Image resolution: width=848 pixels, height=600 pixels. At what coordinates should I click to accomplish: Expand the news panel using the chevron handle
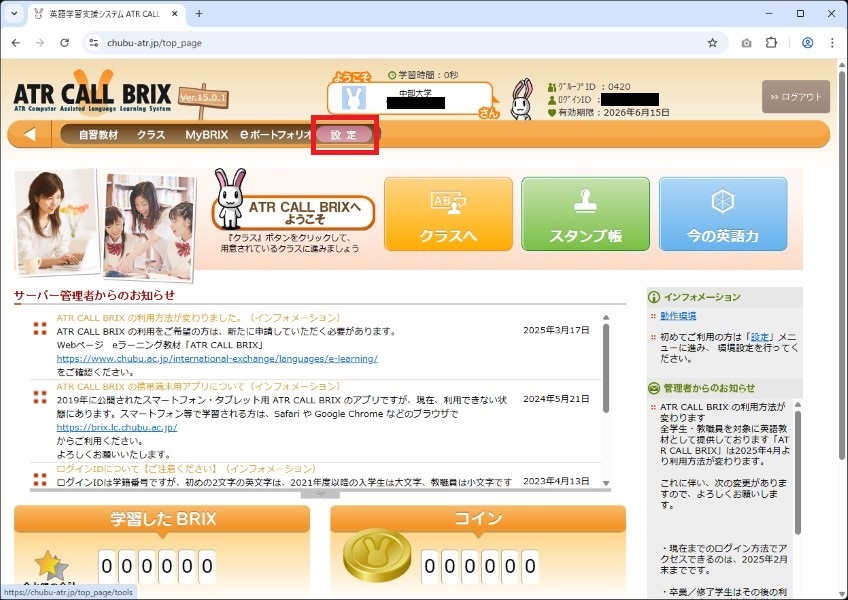click(x=320, y=494)
